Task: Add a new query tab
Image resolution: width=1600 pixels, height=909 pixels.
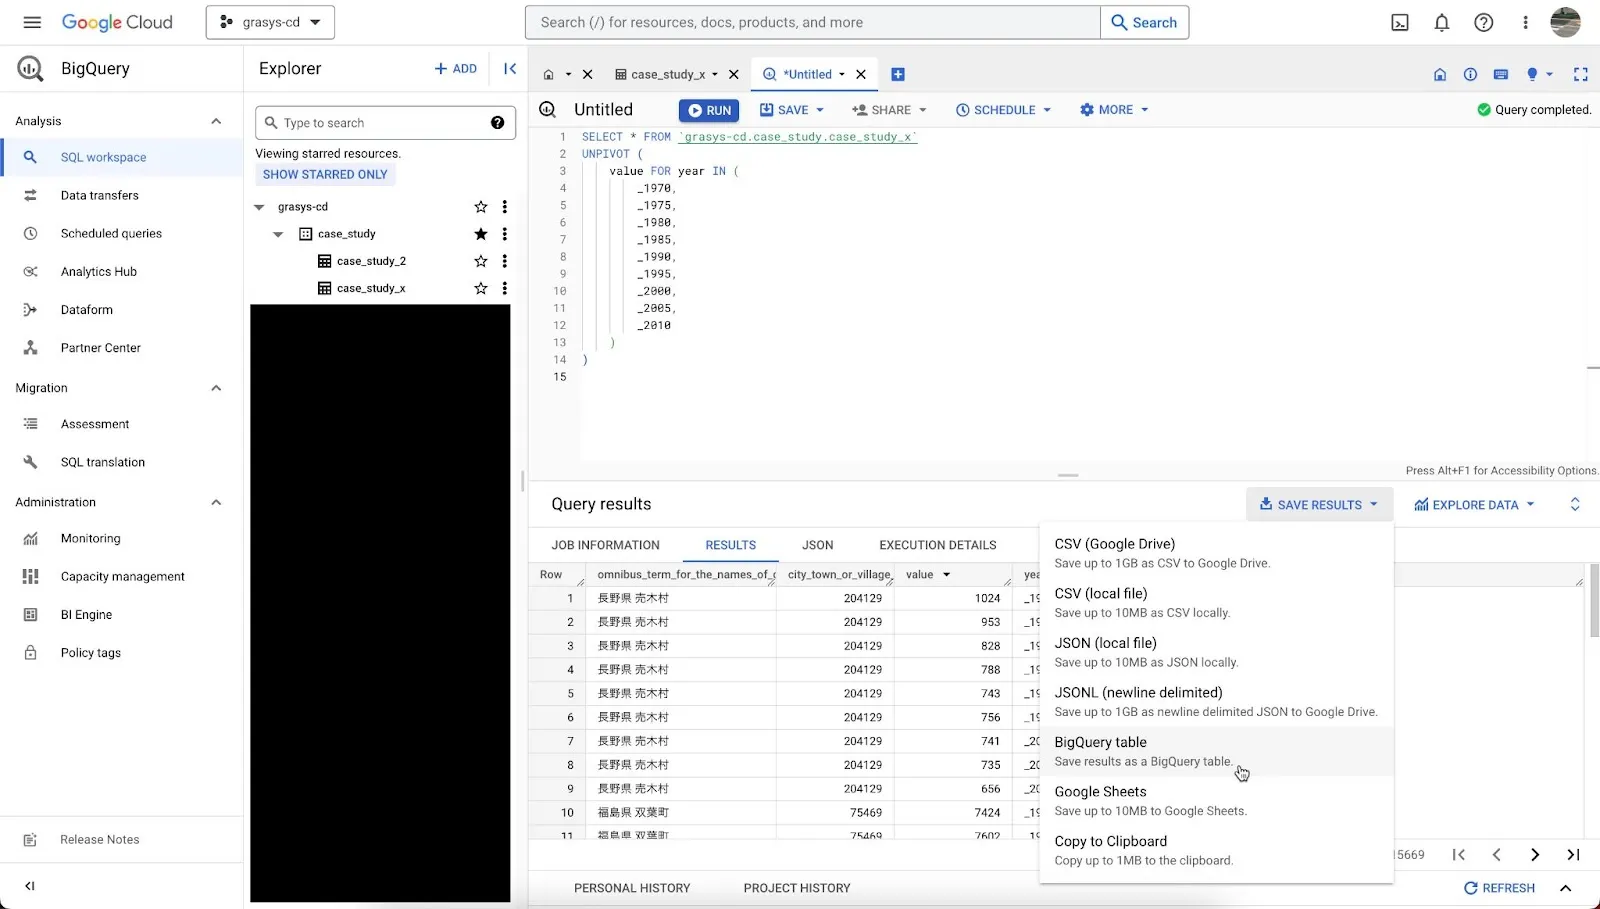Action: pos(898,74)
